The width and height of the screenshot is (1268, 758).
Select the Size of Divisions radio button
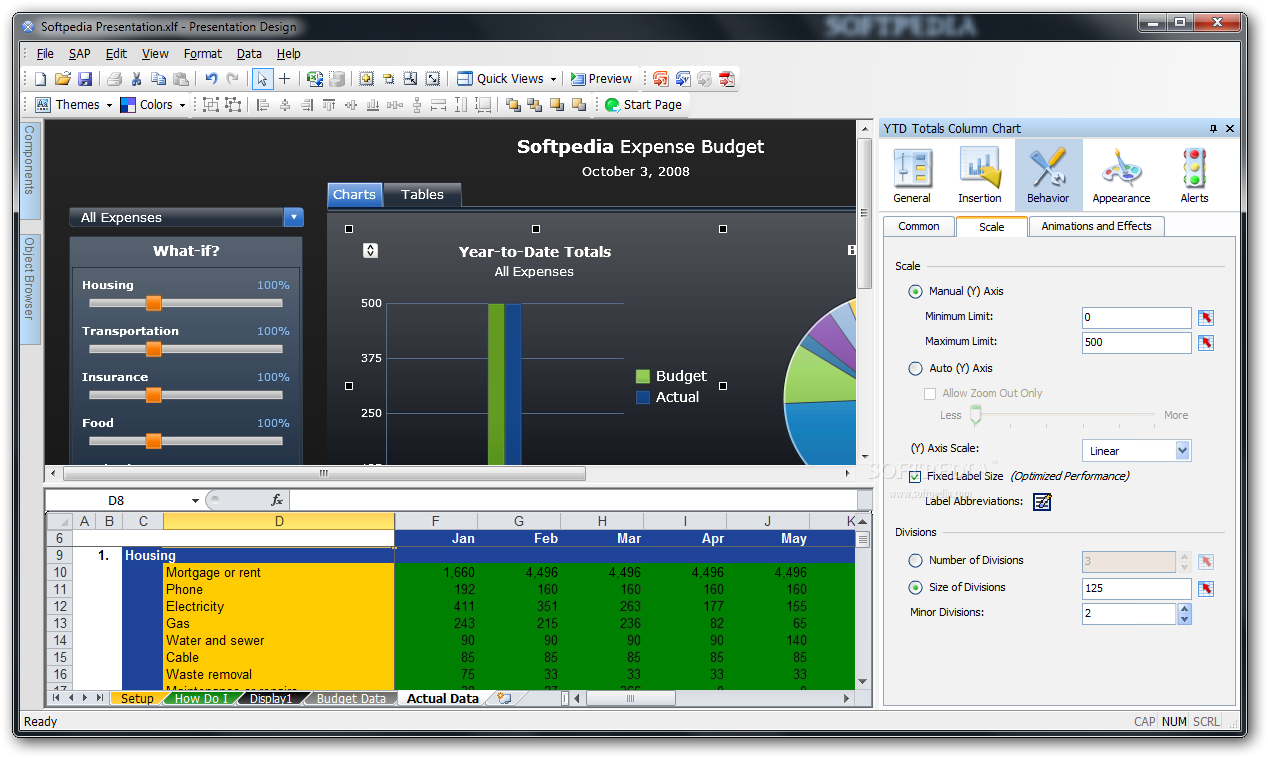915,588
